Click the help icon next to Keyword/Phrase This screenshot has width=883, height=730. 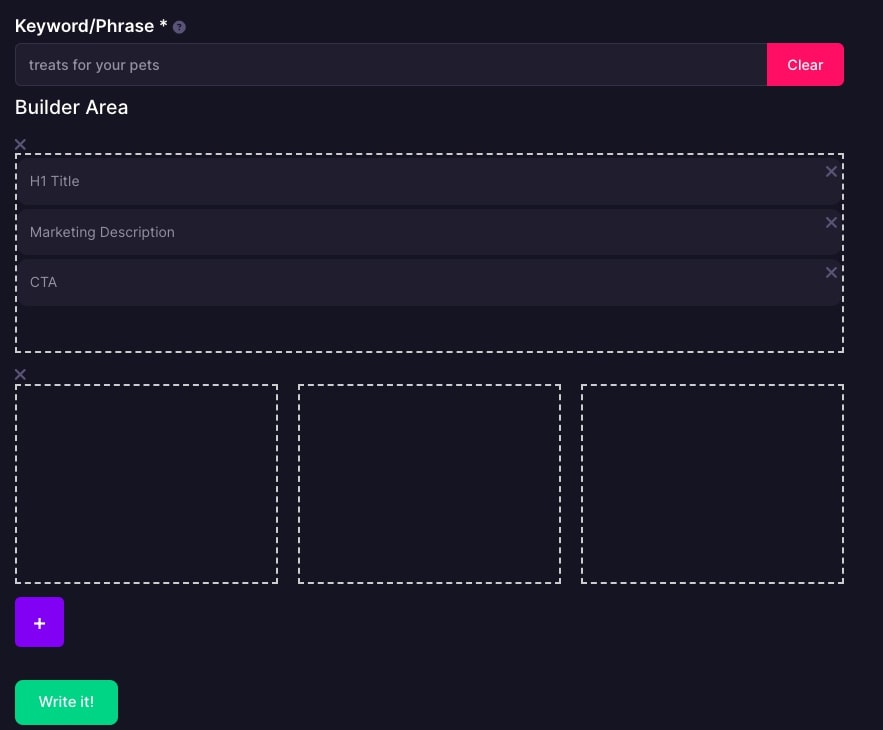pos(179,27)
